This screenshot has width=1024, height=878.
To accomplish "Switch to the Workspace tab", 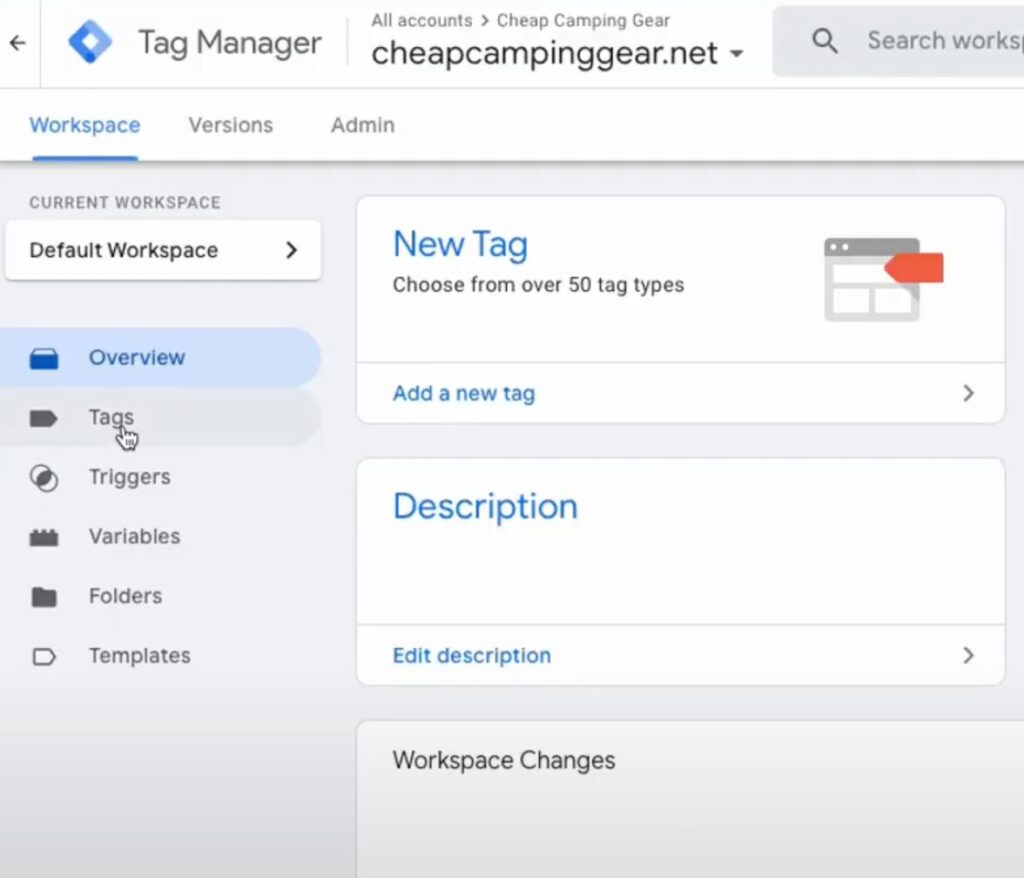I will click(85, 125).
